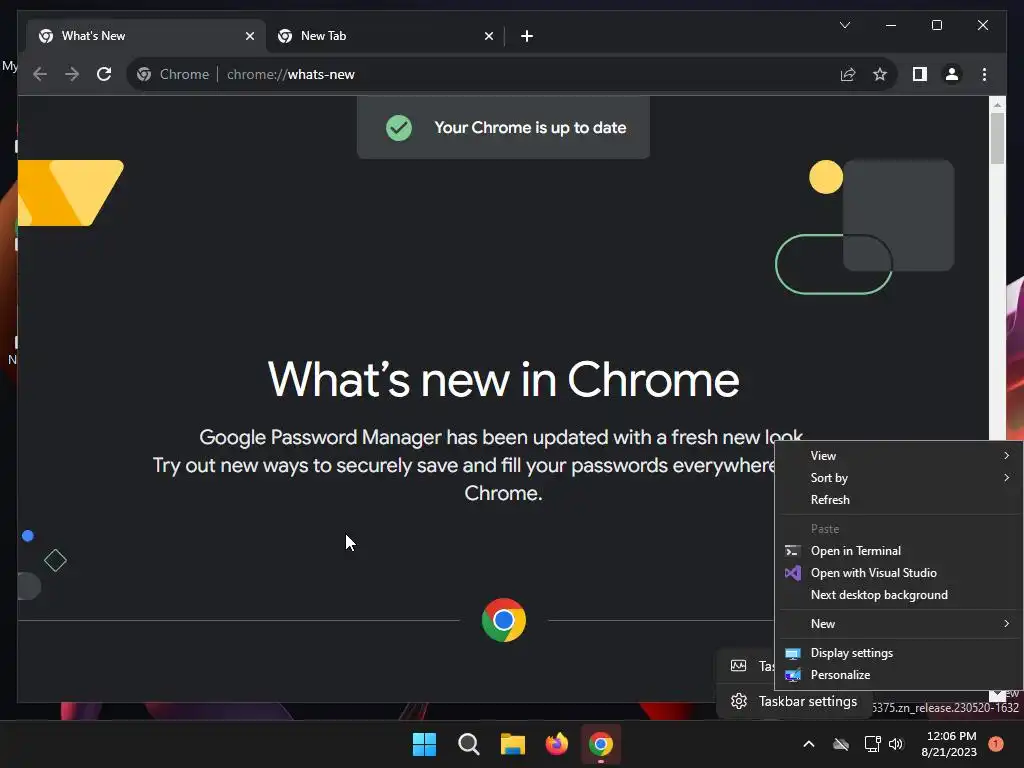Viewport: 1024px width, 768px height.
Task: Click the Chrome icon in taskbar
Action: coord(600,744)
